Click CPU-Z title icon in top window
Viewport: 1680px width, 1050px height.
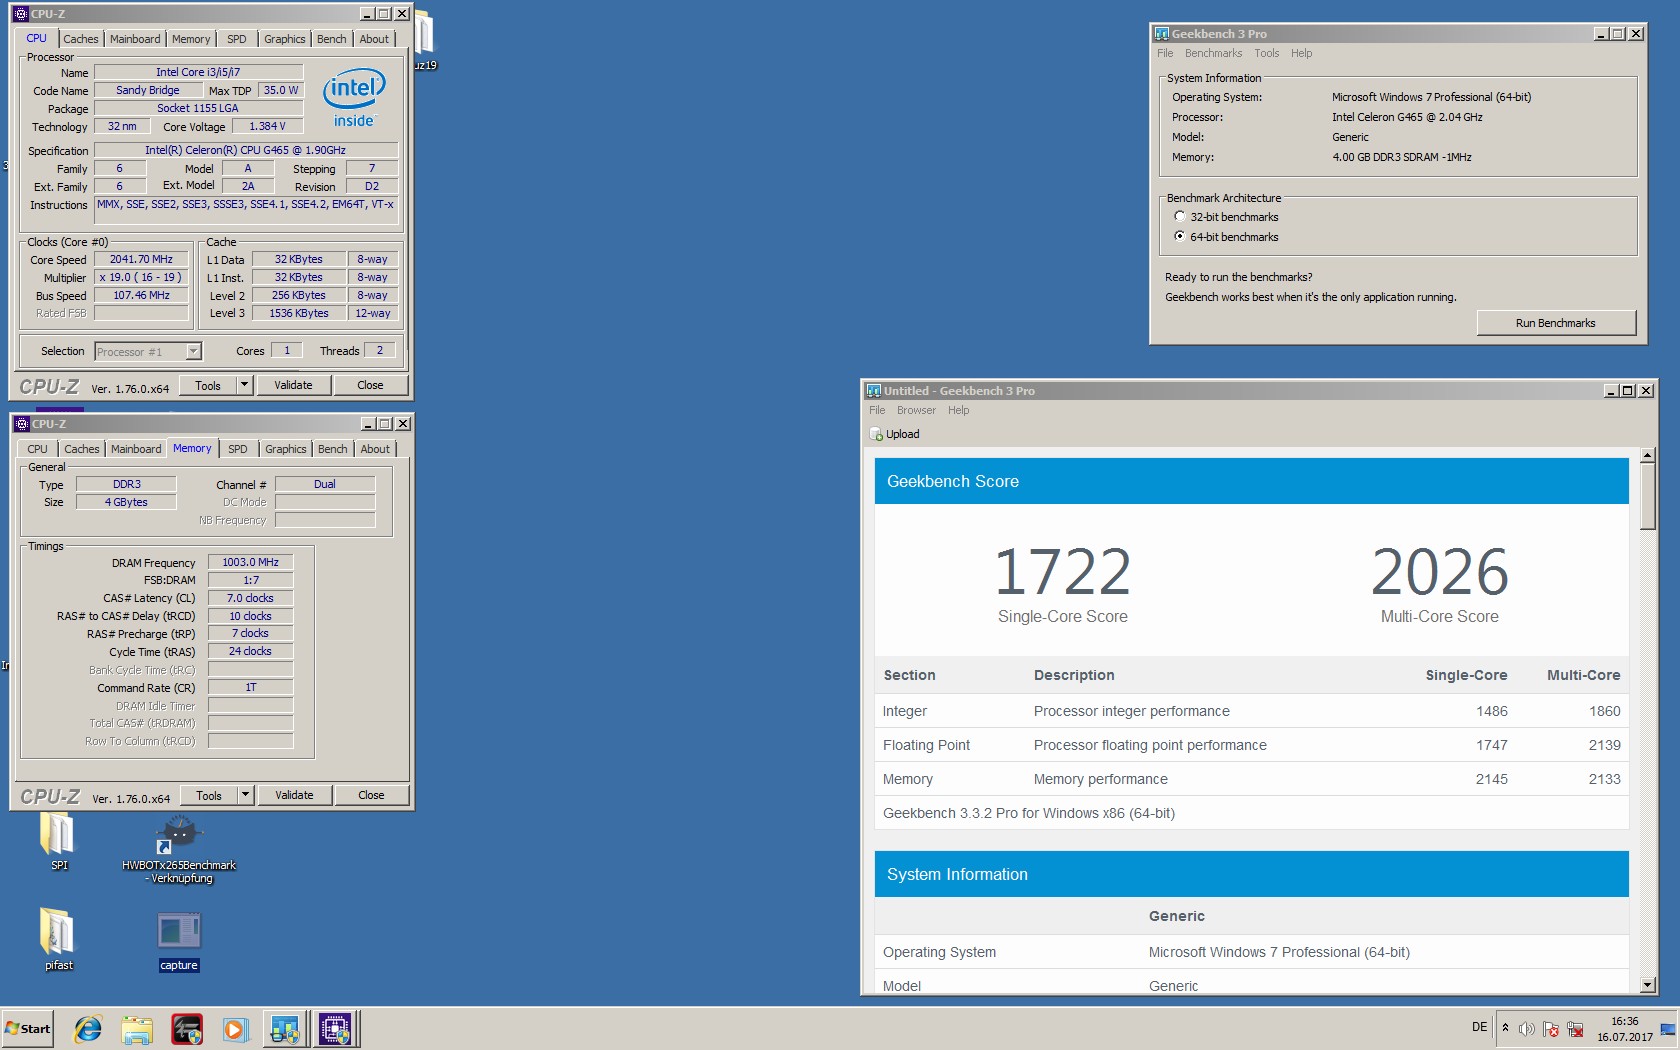(x=21, y=14)
